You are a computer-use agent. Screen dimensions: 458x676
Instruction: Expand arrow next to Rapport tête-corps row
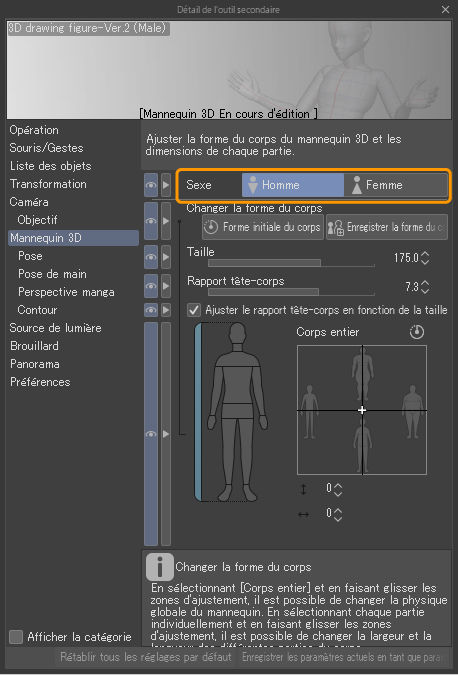click(166, 286)
